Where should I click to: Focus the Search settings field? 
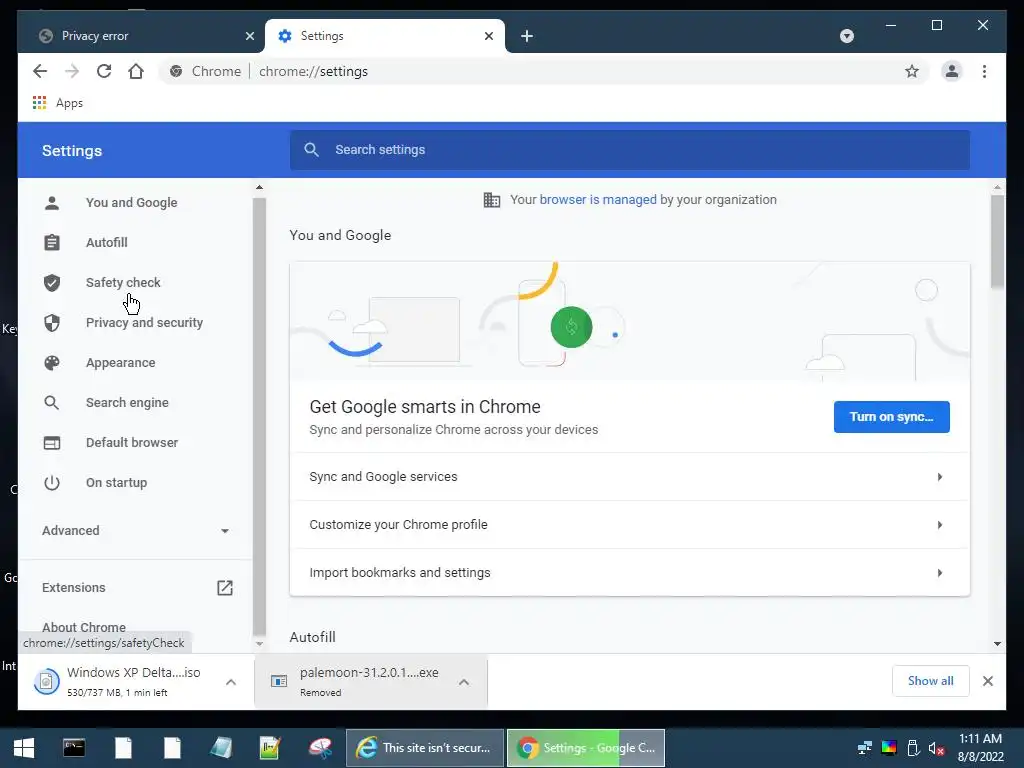click(x=630, y=150)
